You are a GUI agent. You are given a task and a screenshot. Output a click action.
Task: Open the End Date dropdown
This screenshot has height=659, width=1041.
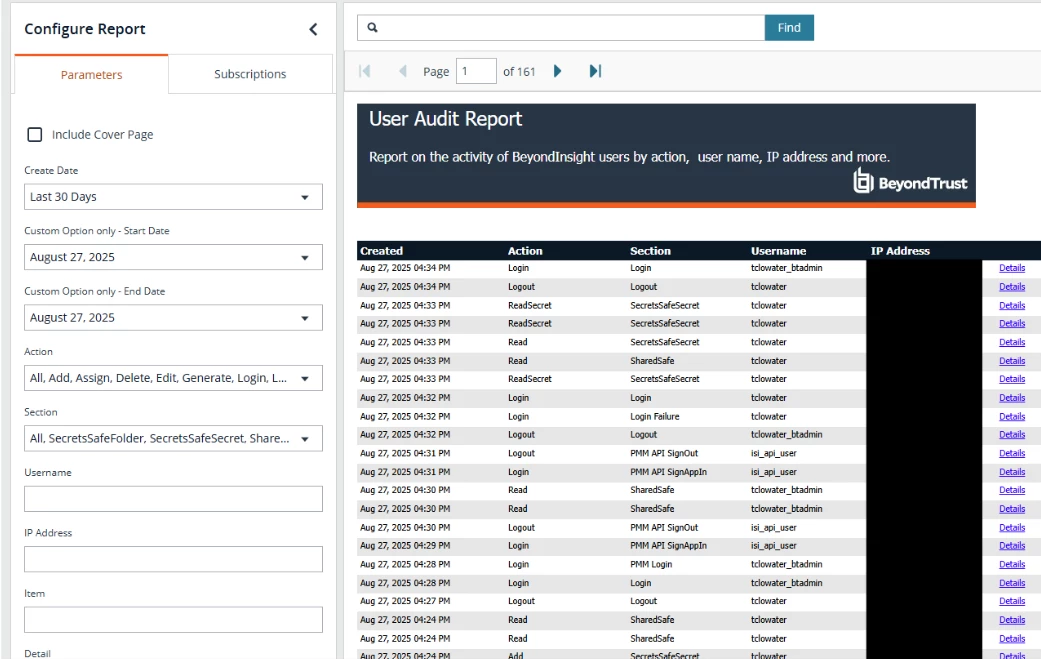click(x=173, y=318)
